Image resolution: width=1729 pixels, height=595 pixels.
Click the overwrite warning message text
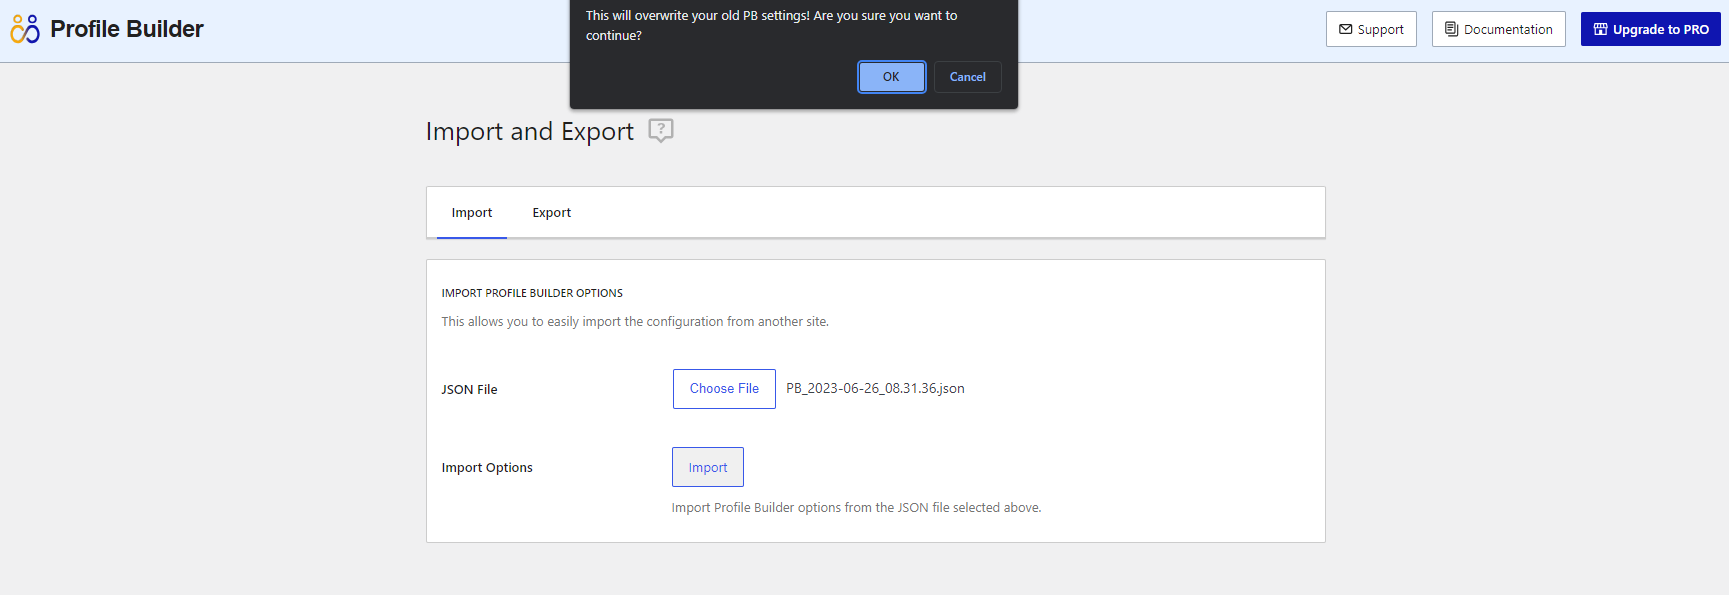[x=772, y=25]
